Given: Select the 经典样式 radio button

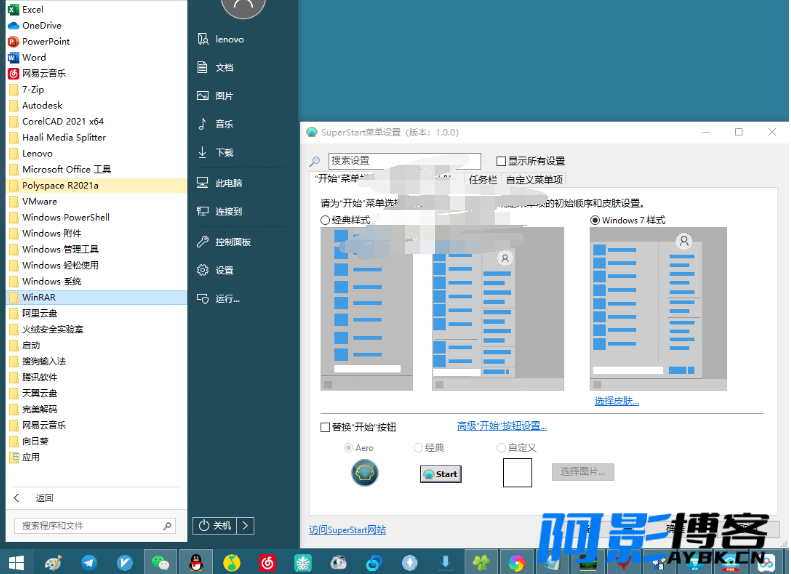Looking at the screenshot, I should (325, 220).
